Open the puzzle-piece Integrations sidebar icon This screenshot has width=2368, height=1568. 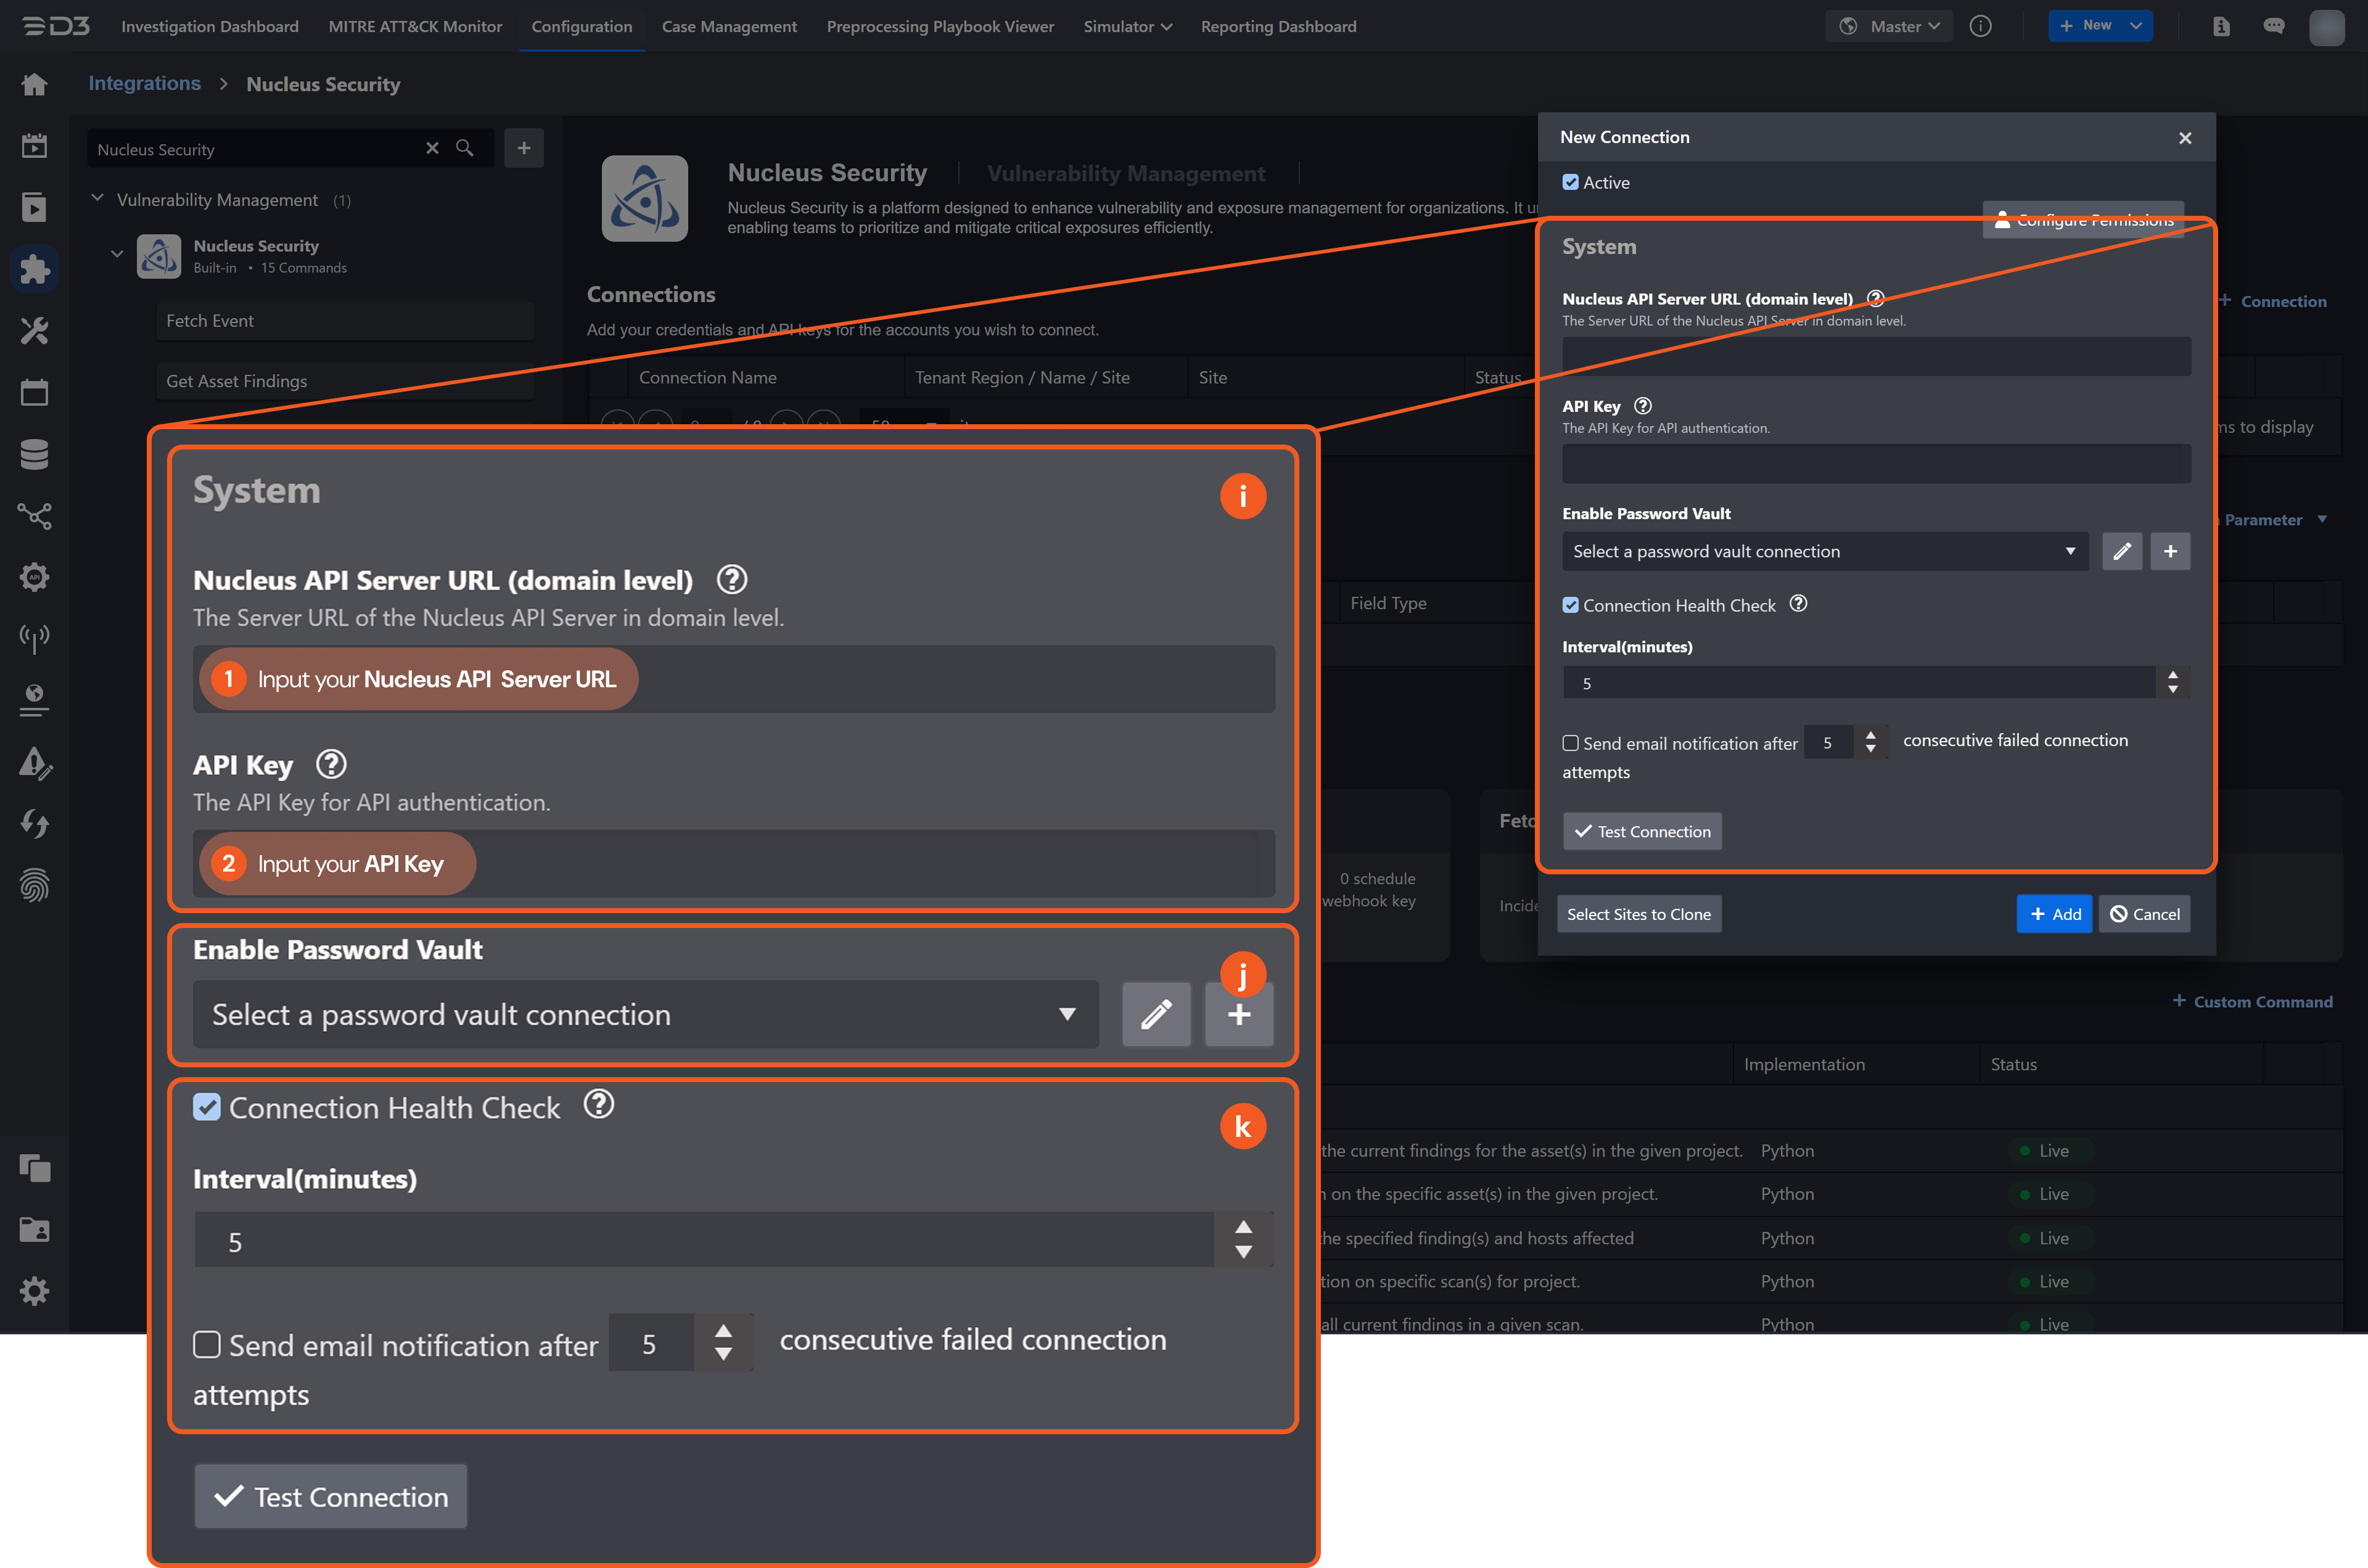(35, 269)
